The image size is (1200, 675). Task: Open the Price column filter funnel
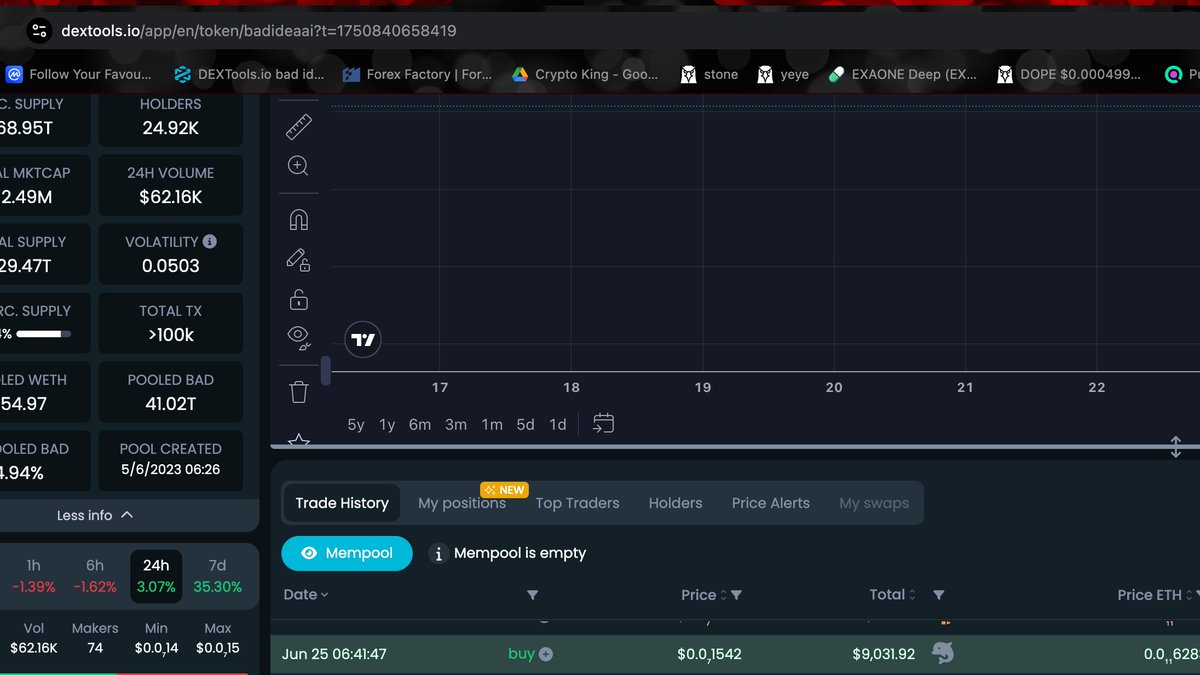click(737, 595)
